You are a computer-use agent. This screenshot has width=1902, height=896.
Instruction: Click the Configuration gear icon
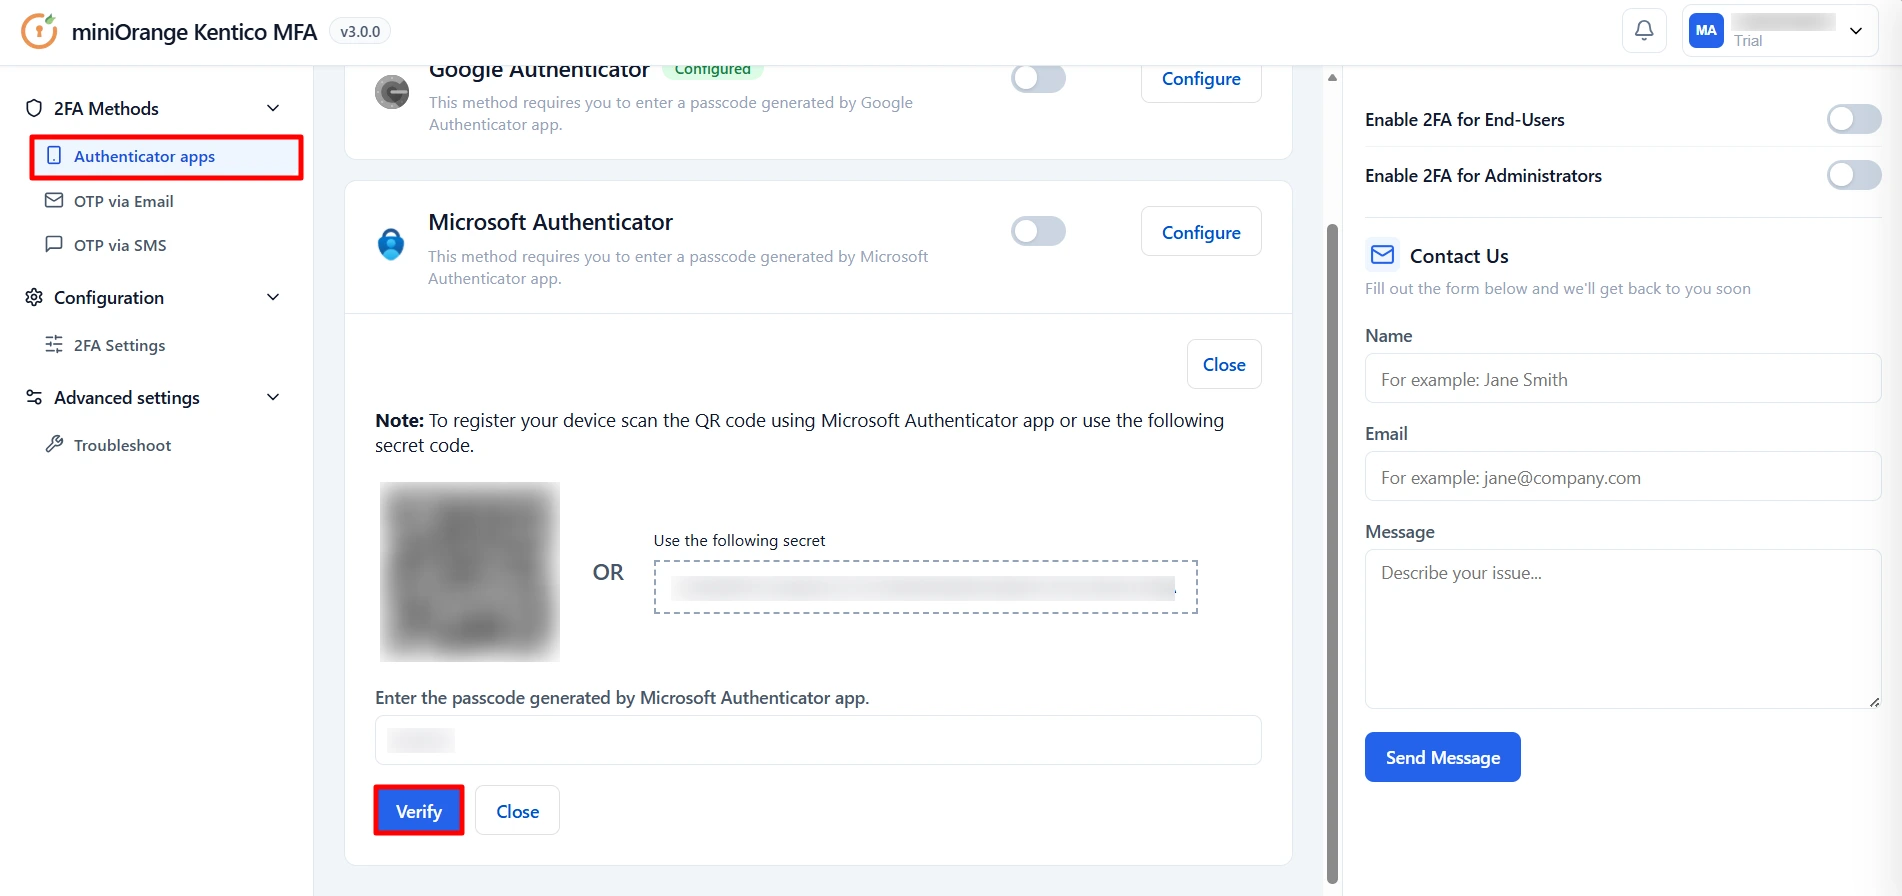pyautogui.click(x=34, y=297)
